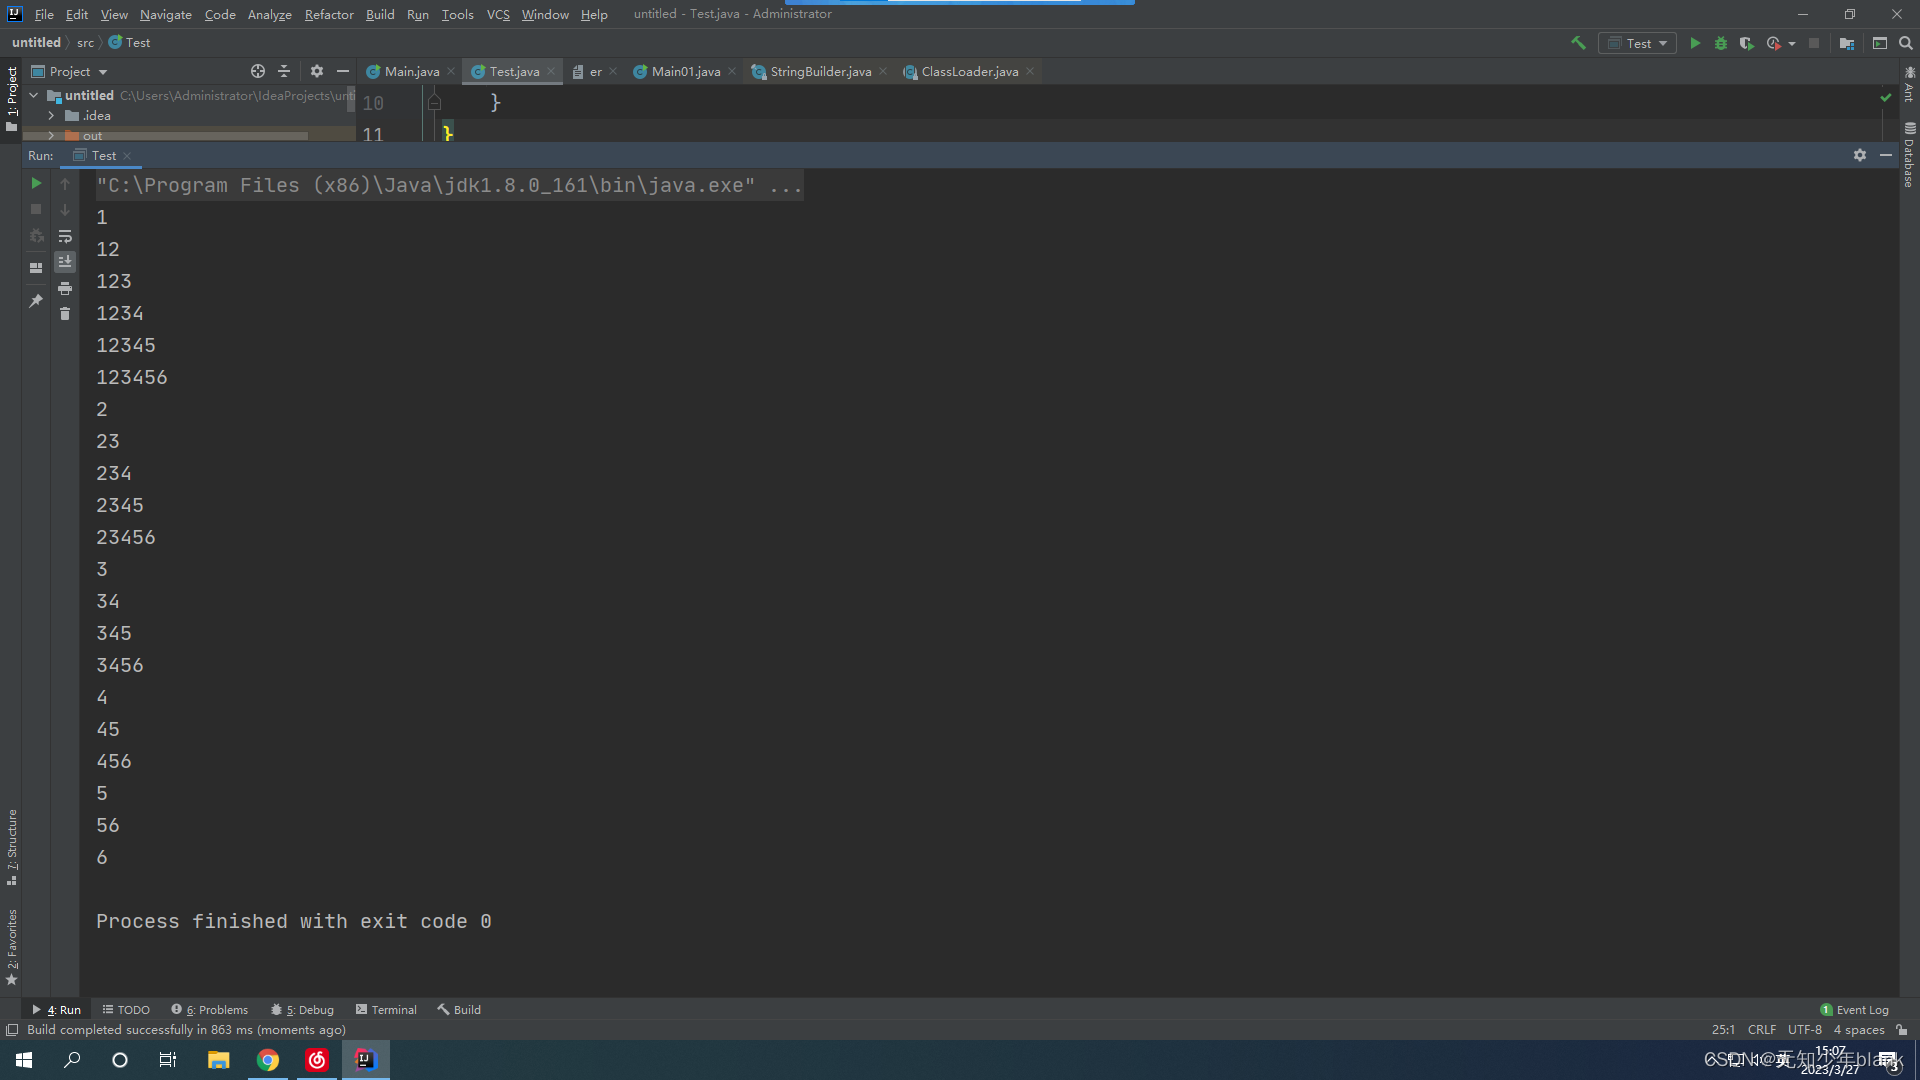Run Test with Coverage icon
1920x1080 pixels.
tap(1746, 43)
